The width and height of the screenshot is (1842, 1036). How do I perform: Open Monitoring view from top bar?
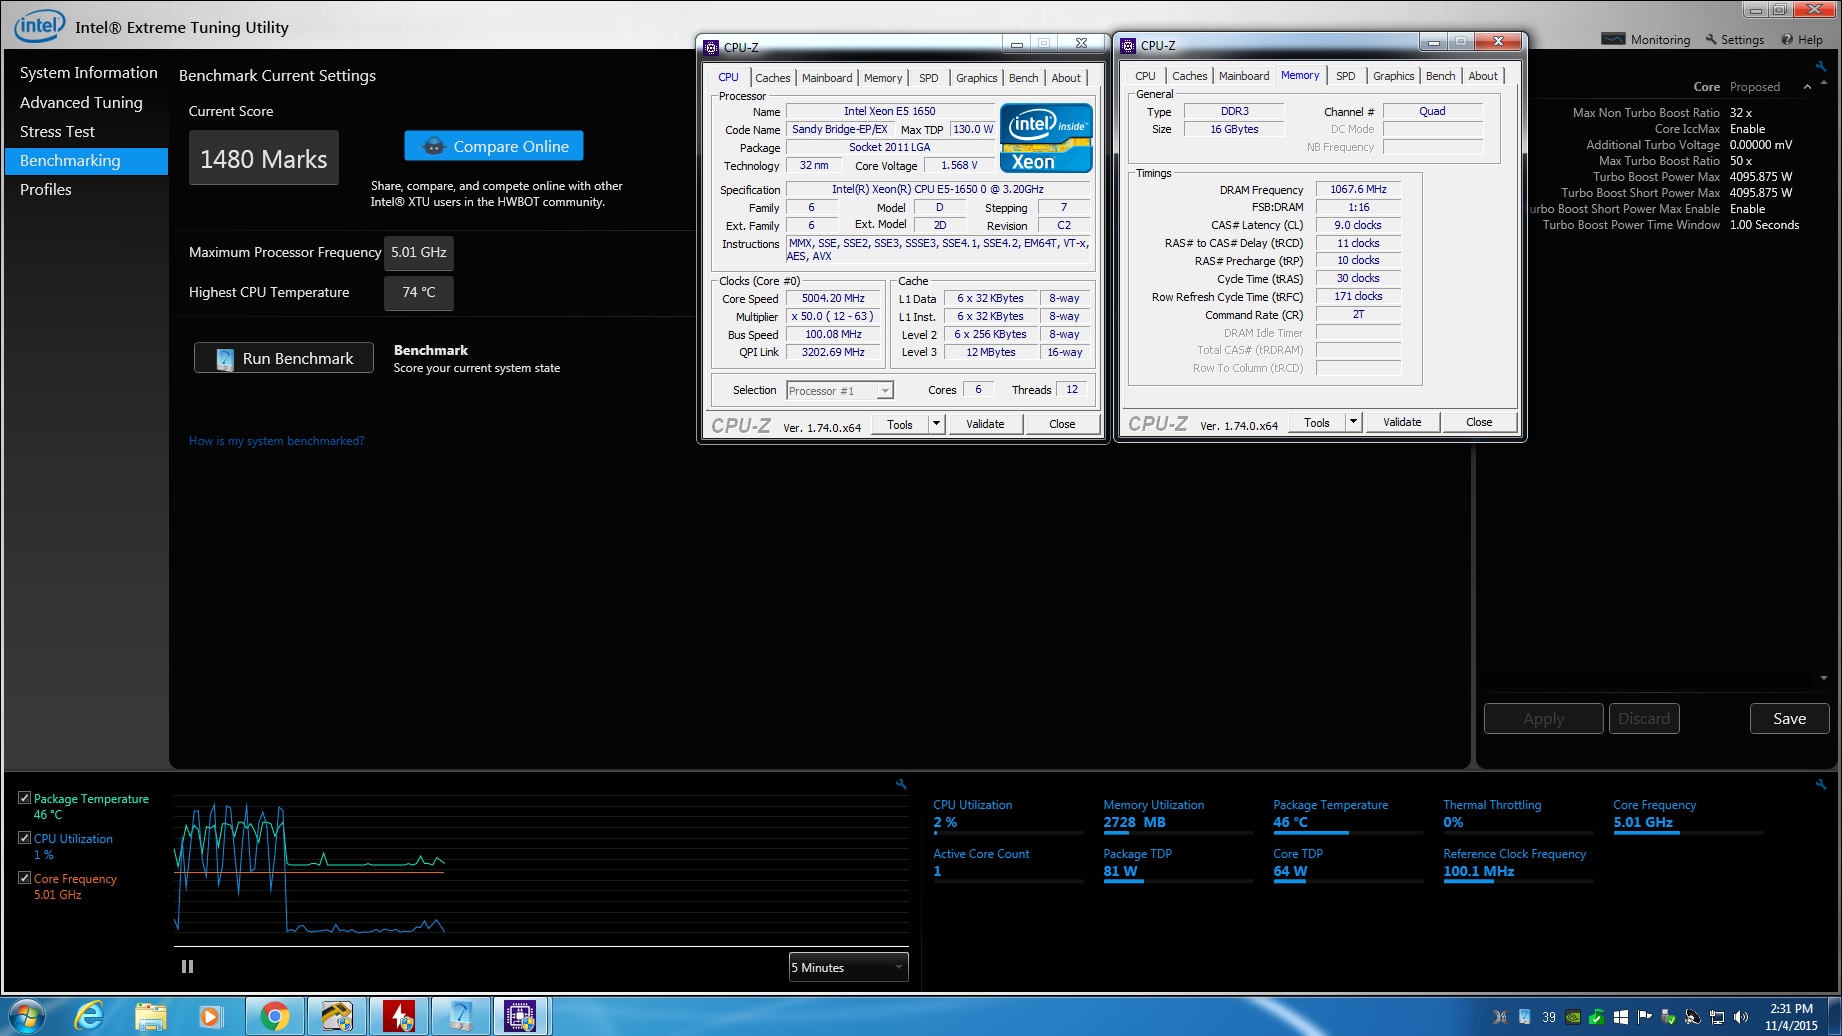click(1645, 40)
